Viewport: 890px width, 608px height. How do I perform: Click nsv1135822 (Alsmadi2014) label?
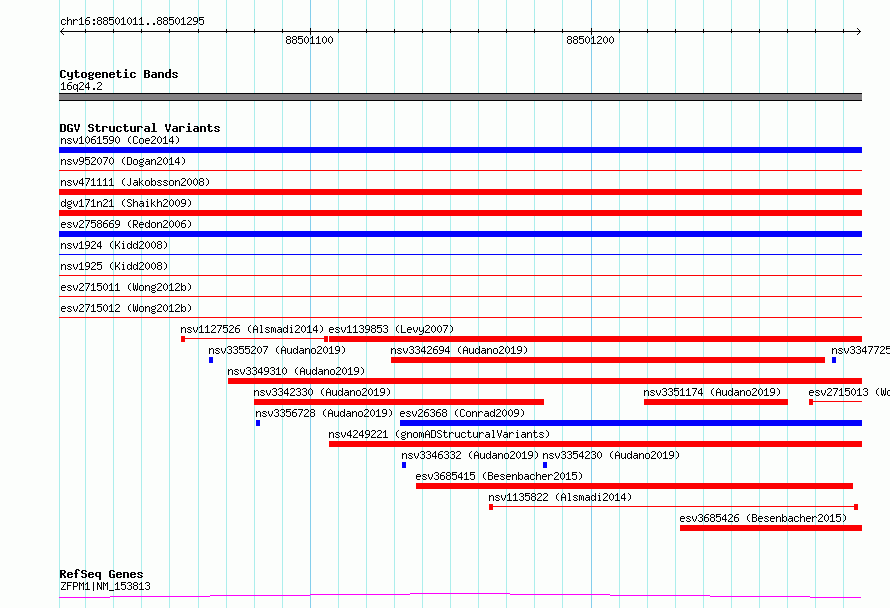[x=560, y=497]
